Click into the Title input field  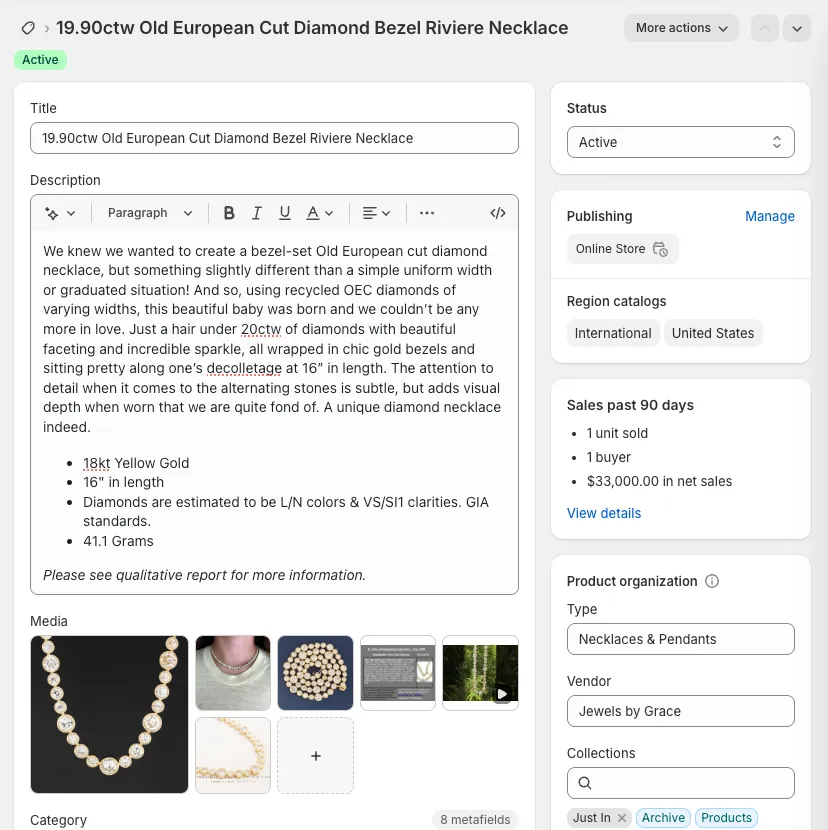click(x=274, y=138)
